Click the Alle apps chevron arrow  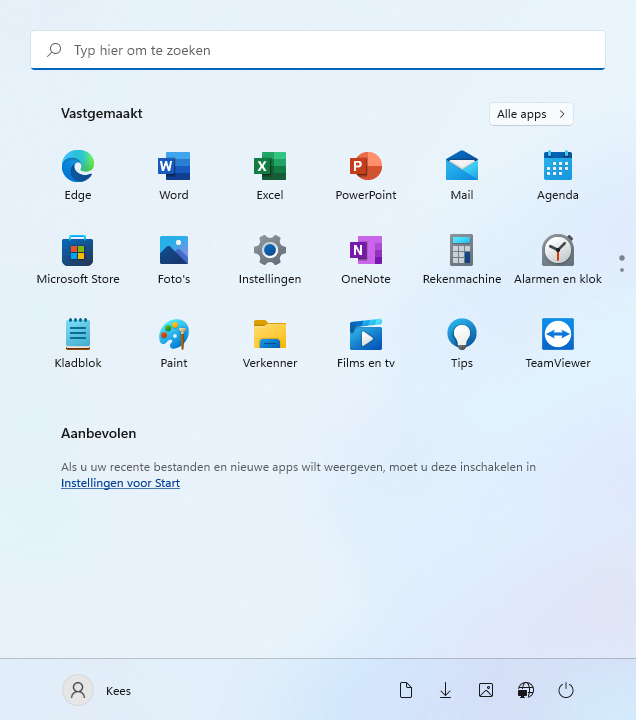click(562, 114)
